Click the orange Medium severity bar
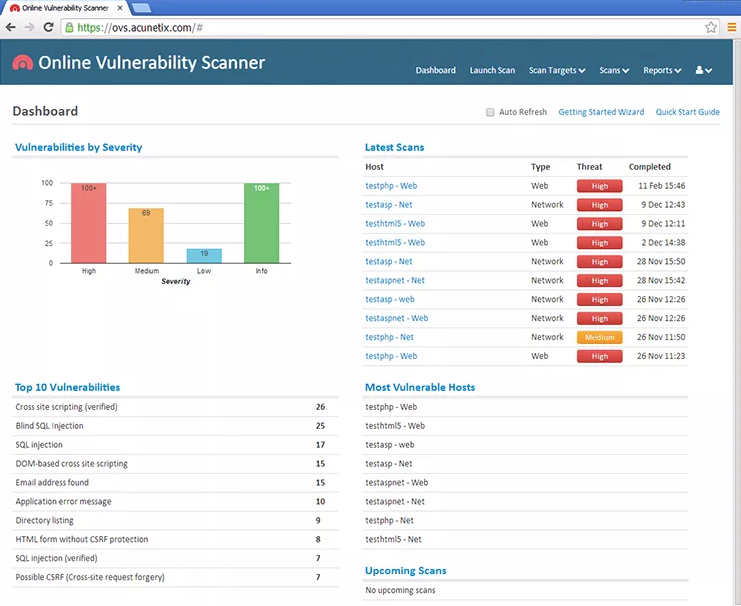Image resolution: width=741 pixels, height=606 pixels. click(x=146, y=235)
